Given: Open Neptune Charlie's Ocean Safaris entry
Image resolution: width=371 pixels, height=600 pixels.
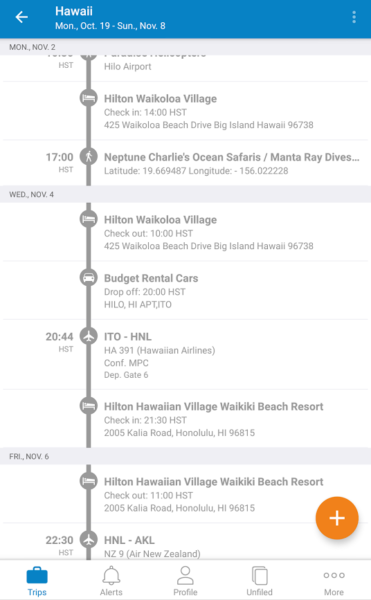Looking at the screenshot, I should click(186, 163).
